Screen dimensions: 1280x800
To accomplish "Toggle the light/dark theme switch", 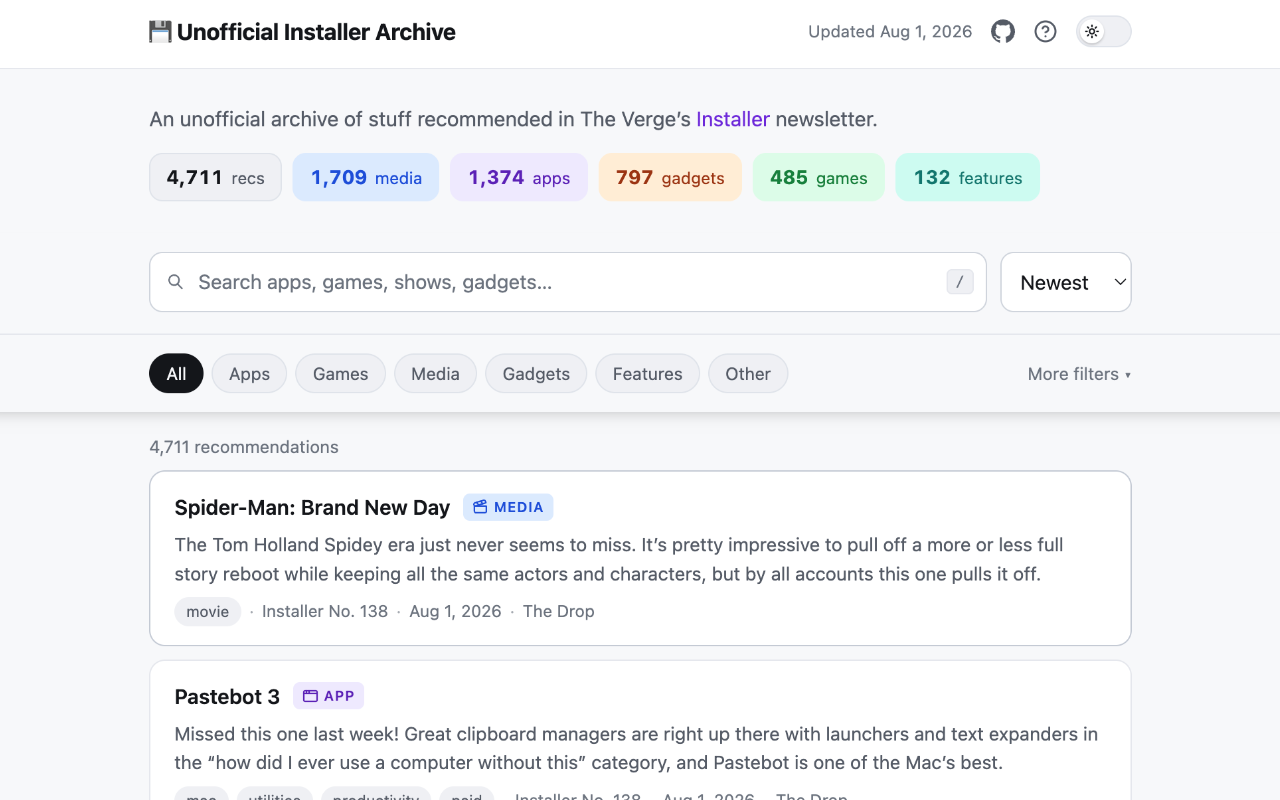I will [1104, 32].
